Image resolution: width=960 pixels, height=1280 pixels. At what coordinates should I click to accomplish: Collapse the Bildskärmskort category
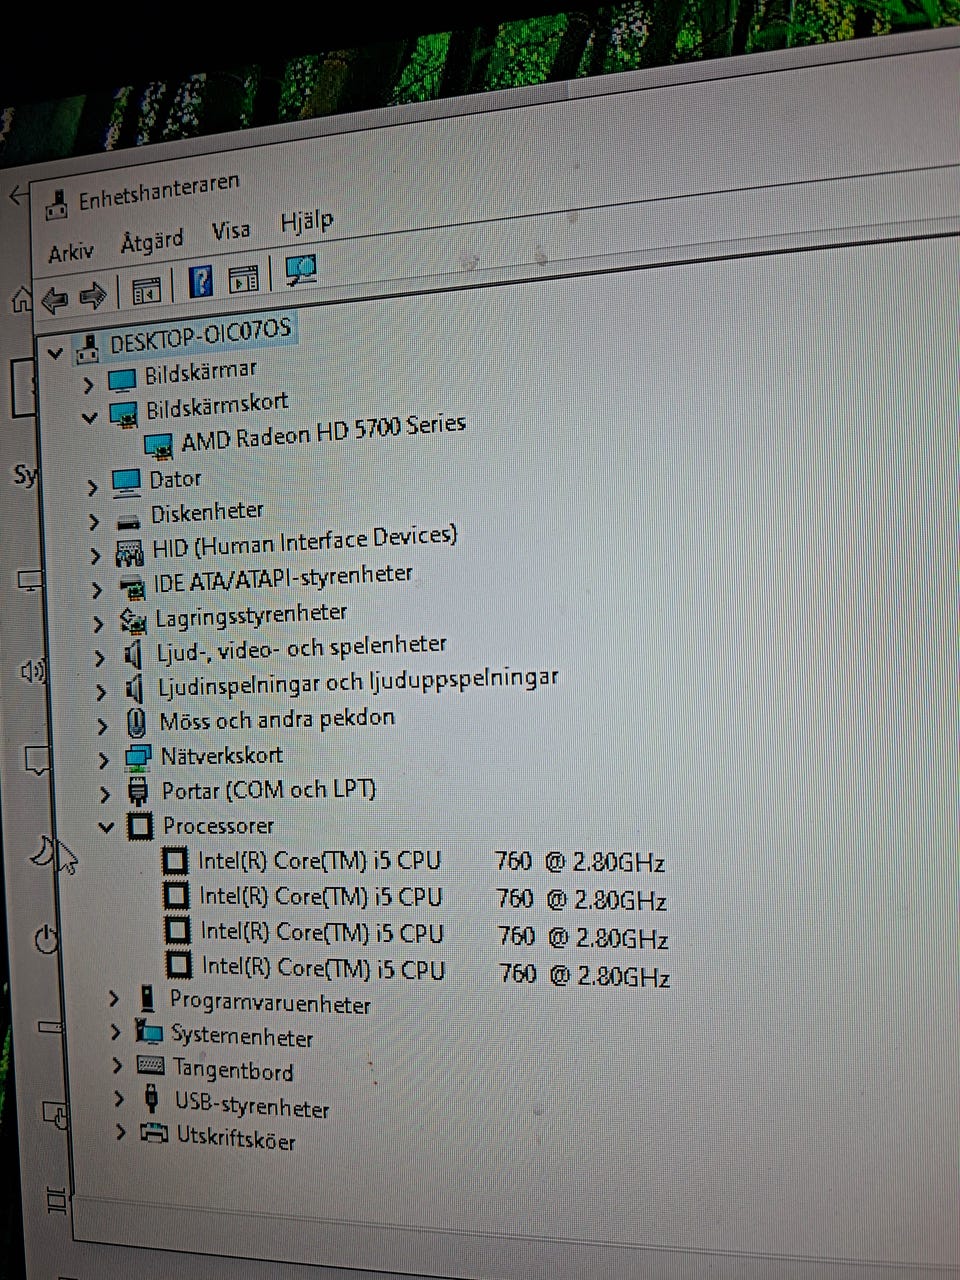(x=90, y=417)
